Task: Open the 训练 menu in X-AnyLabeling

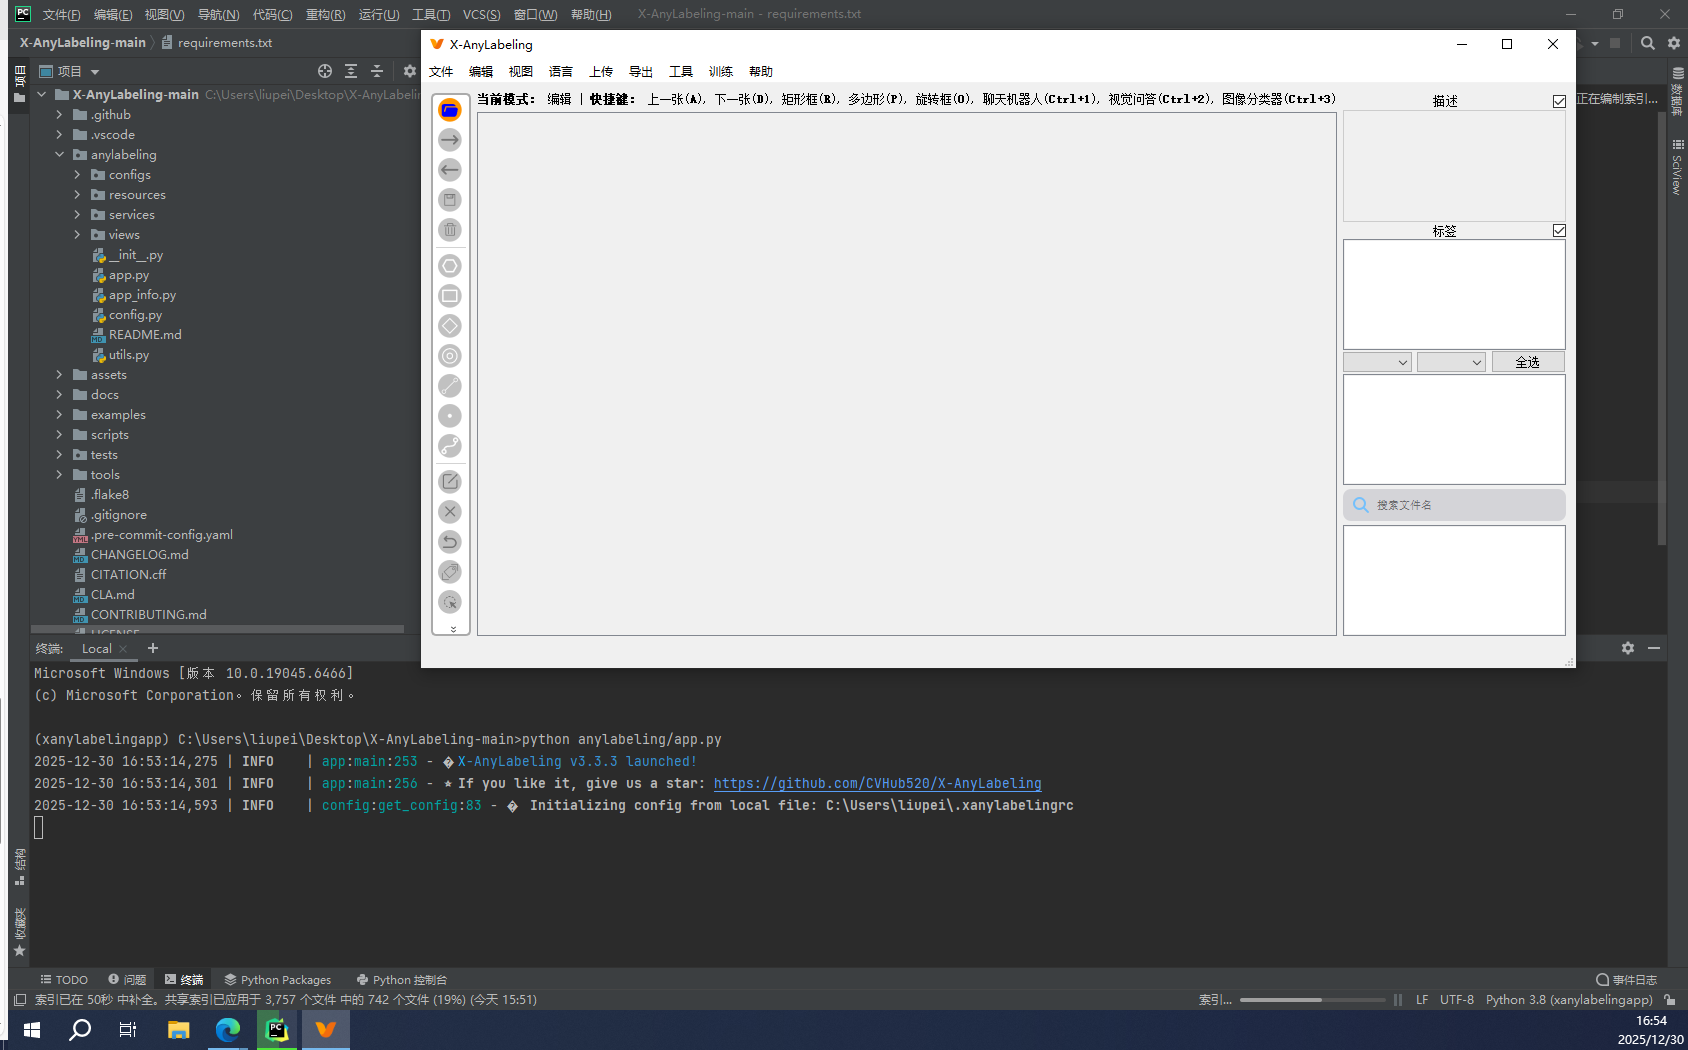Action: click(721, 72)
